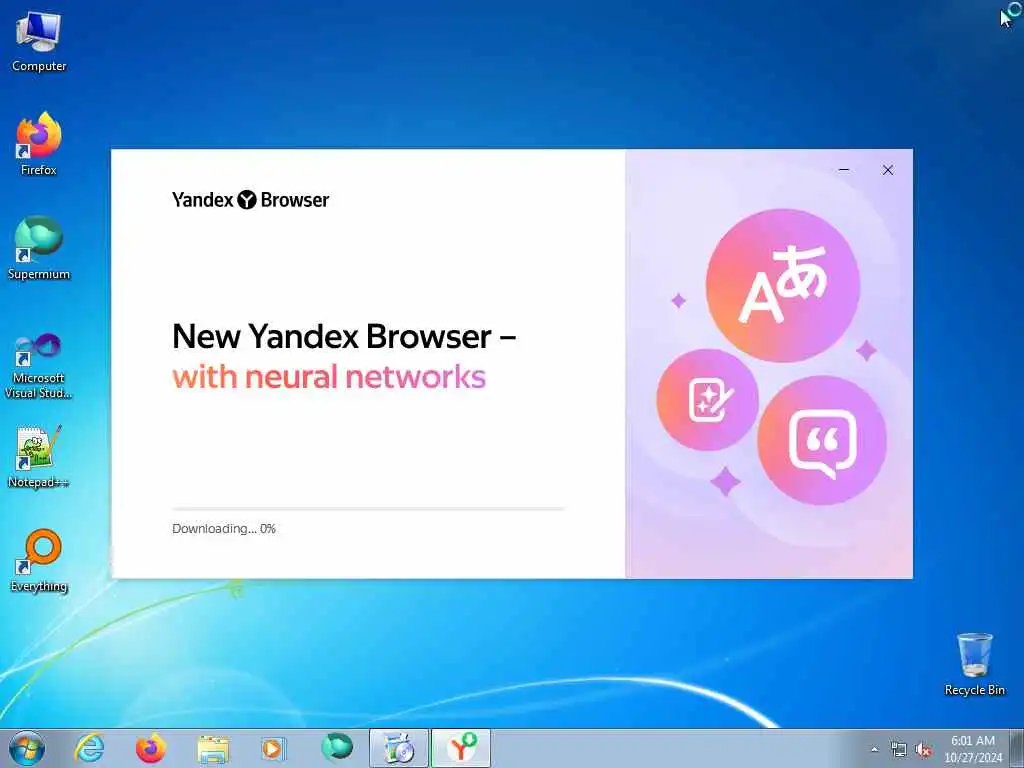The height and width of the screenshot is (768, 1024).
Task: Click the Show desktop strip
Action: click(x=1017, y=749)
